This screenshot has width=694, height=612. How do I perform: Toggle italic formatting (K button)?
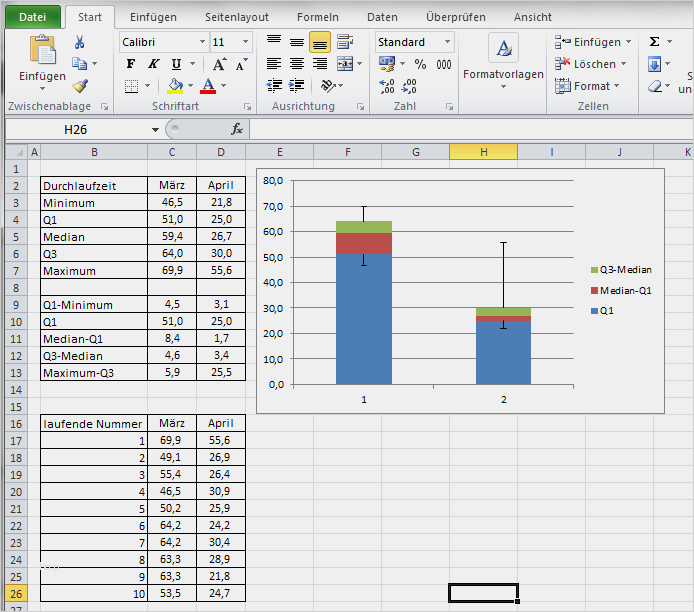(153, 64)
